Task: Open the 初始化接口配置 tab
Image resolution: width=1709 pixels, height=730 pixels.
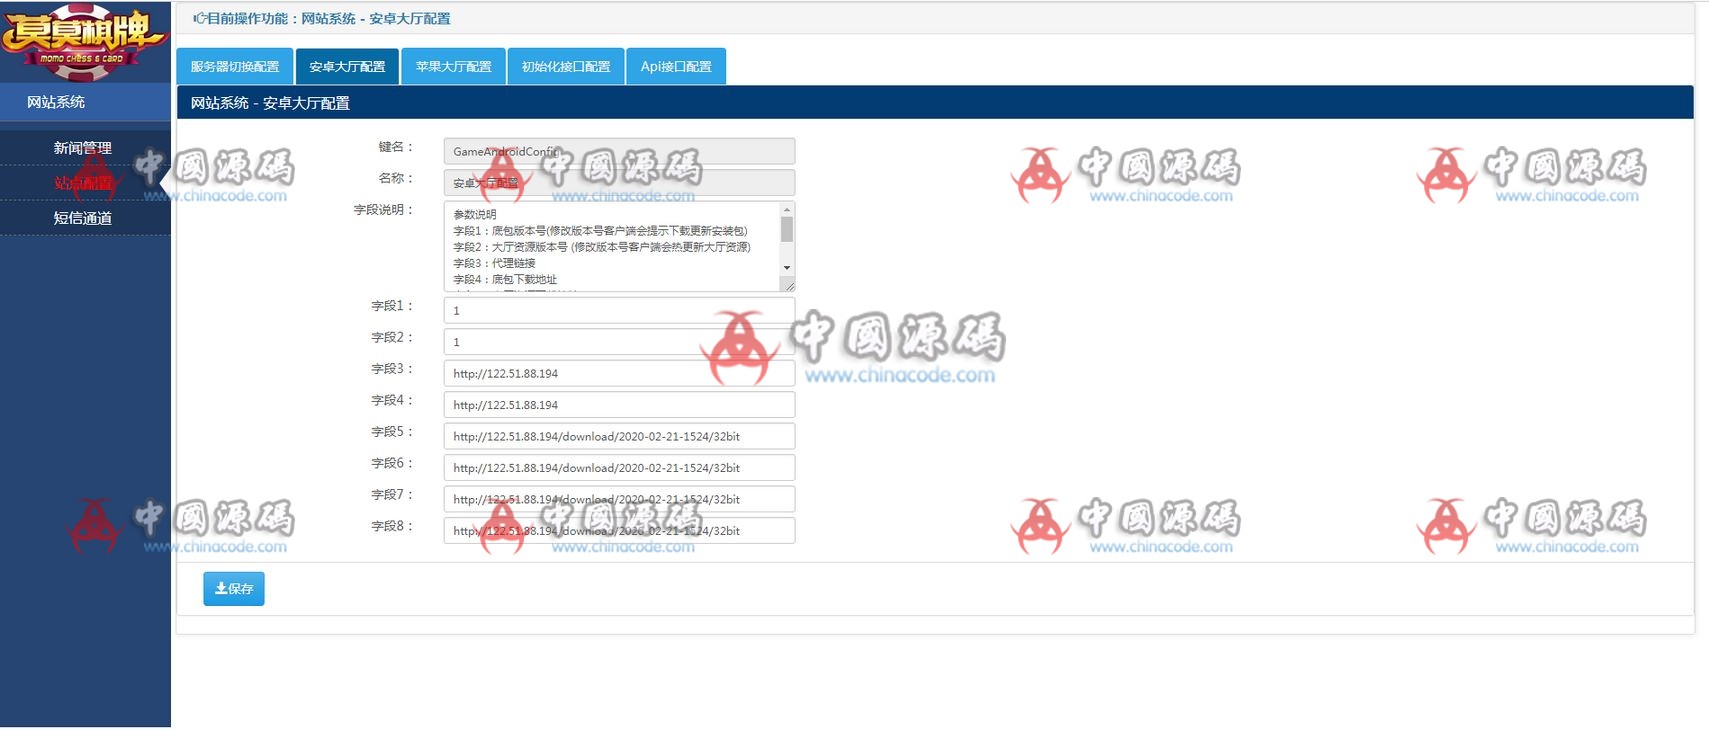Action: tap(566, 67)
